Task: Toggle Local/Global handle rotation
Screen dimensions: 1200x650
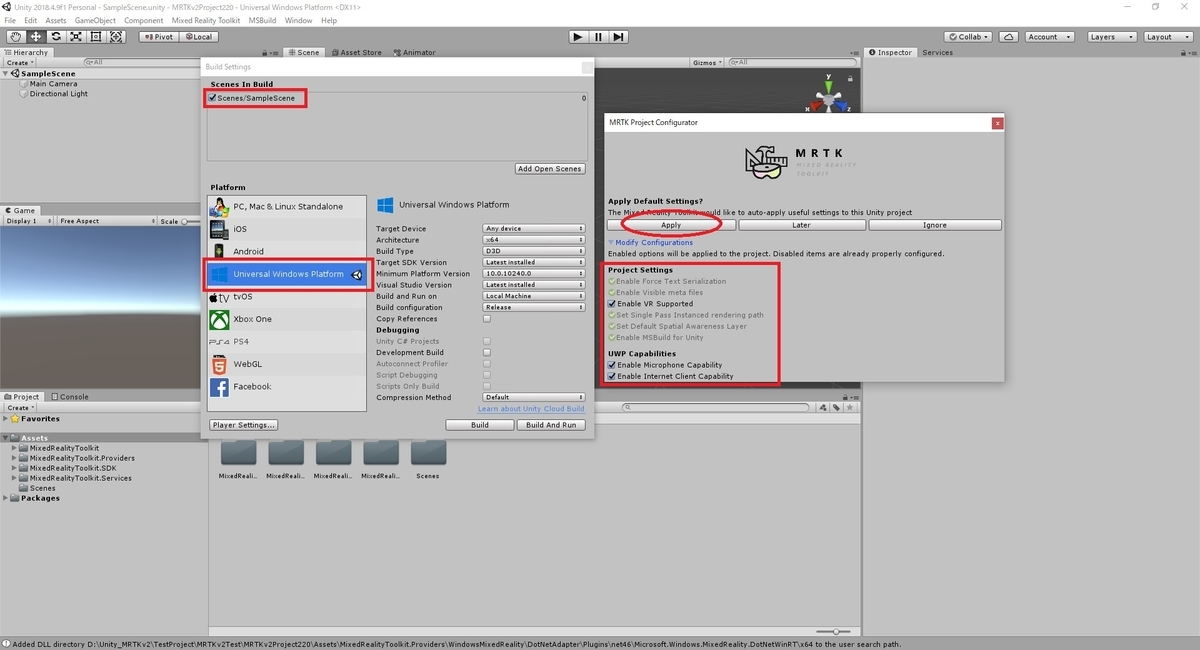Action: tap(198, 37)
